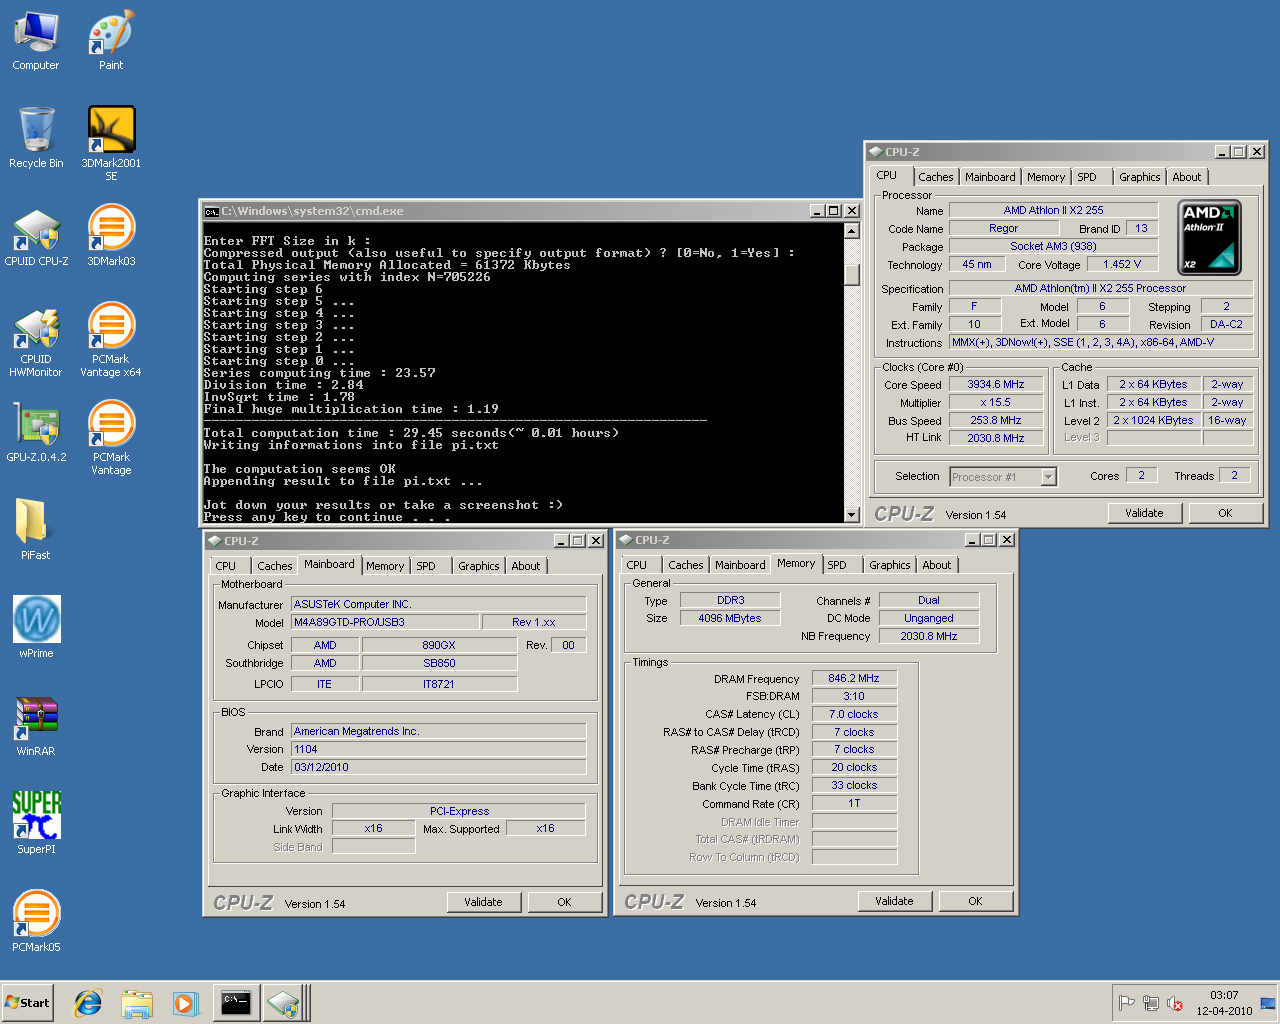
Task: Open Windows Explorer from the taskbar
Action: point(137,1003)
